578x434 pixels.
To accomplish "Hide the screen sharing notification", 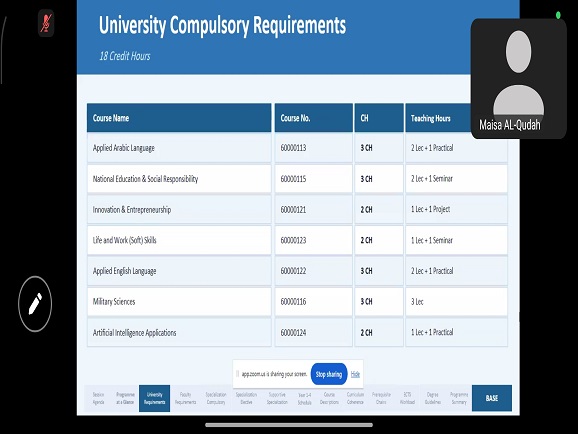I will [x=355, y=374].
